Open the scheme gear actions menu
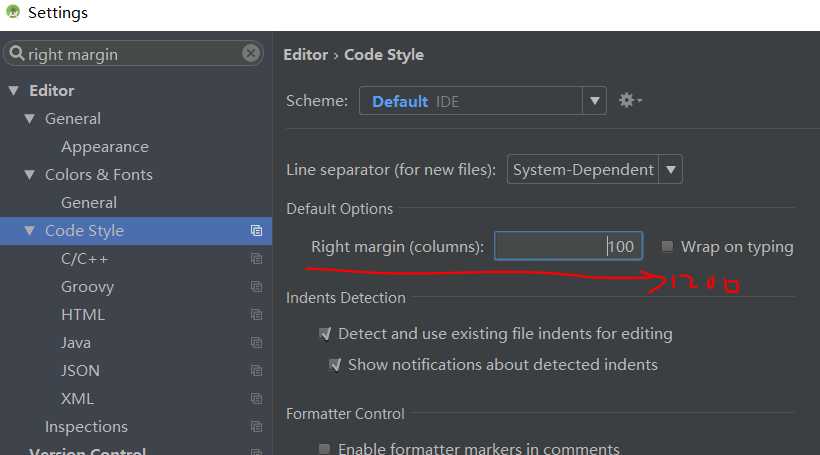The image size is (820, 455). pyautogui.click(x=630, y=100)
